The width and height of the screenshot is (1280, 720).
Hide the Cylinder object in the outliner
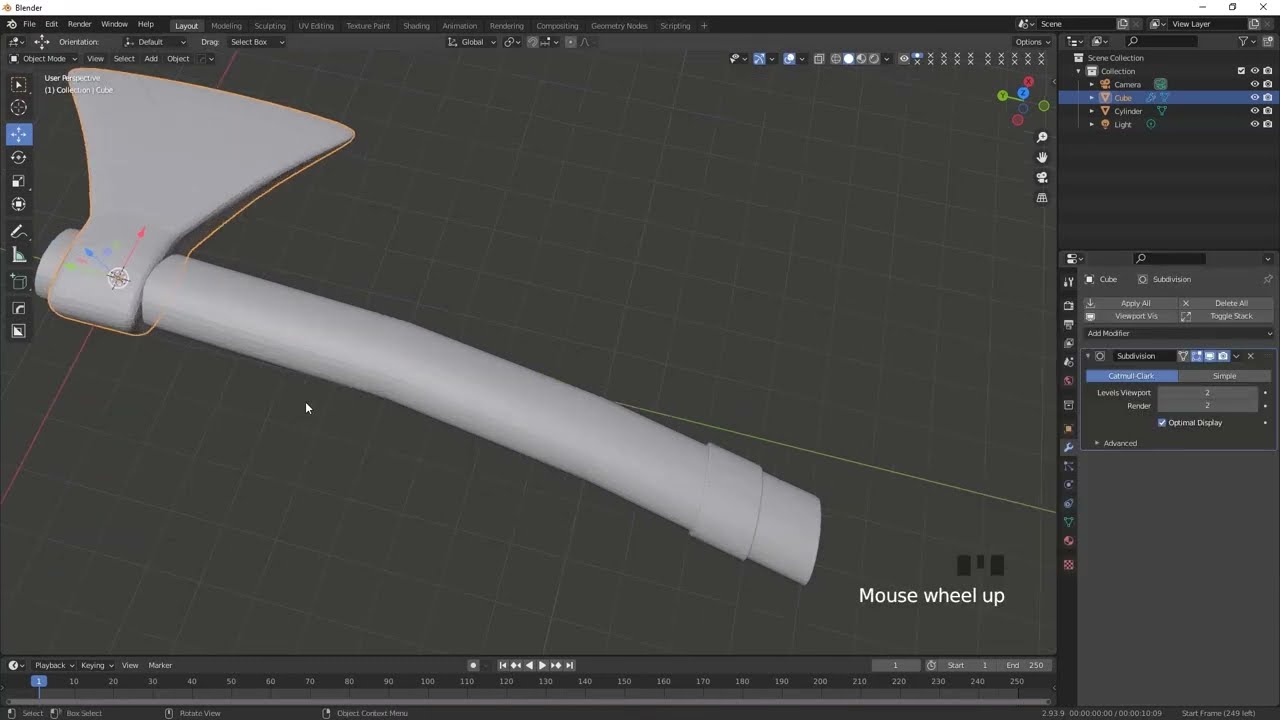(x=1254, y=111)
